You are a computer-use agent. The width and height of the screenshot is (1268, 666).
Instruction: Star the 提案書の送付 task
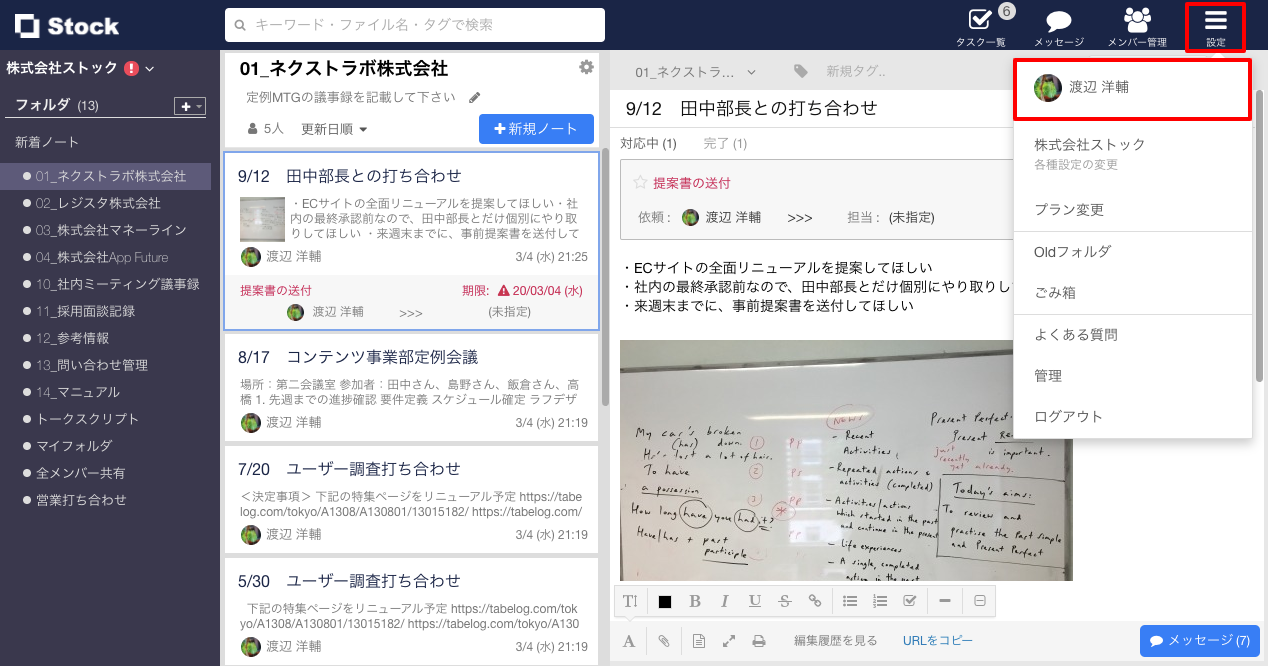pos(638,182)
